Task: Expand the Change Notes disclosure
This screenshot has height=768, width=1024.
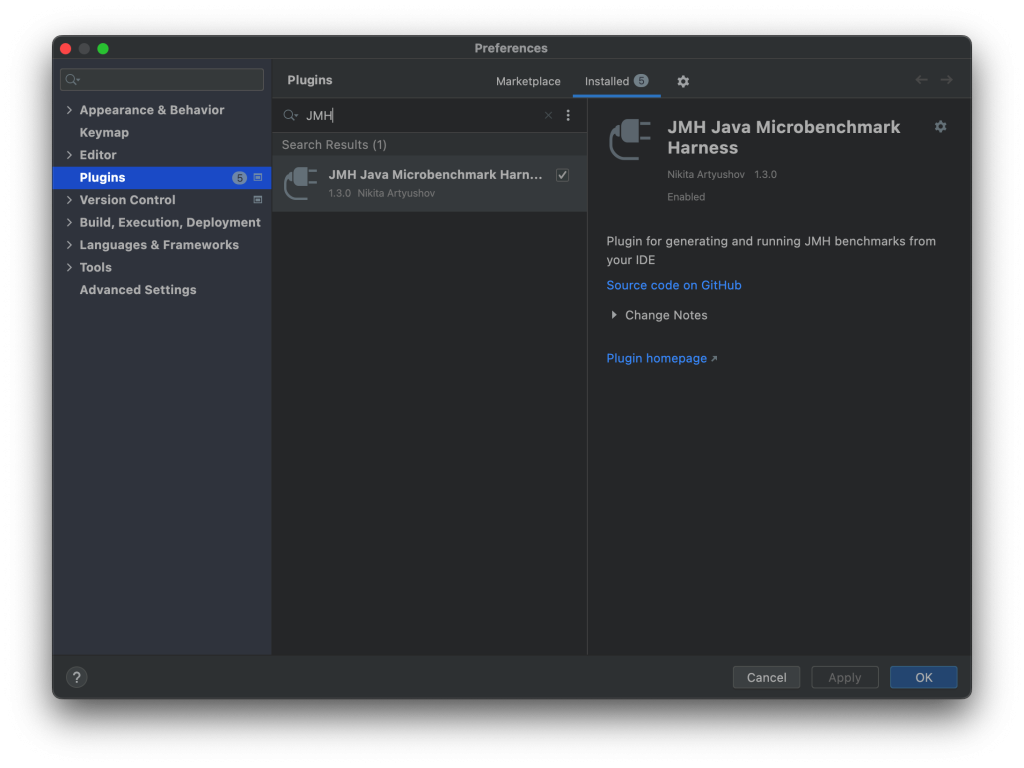Action: 613,315
